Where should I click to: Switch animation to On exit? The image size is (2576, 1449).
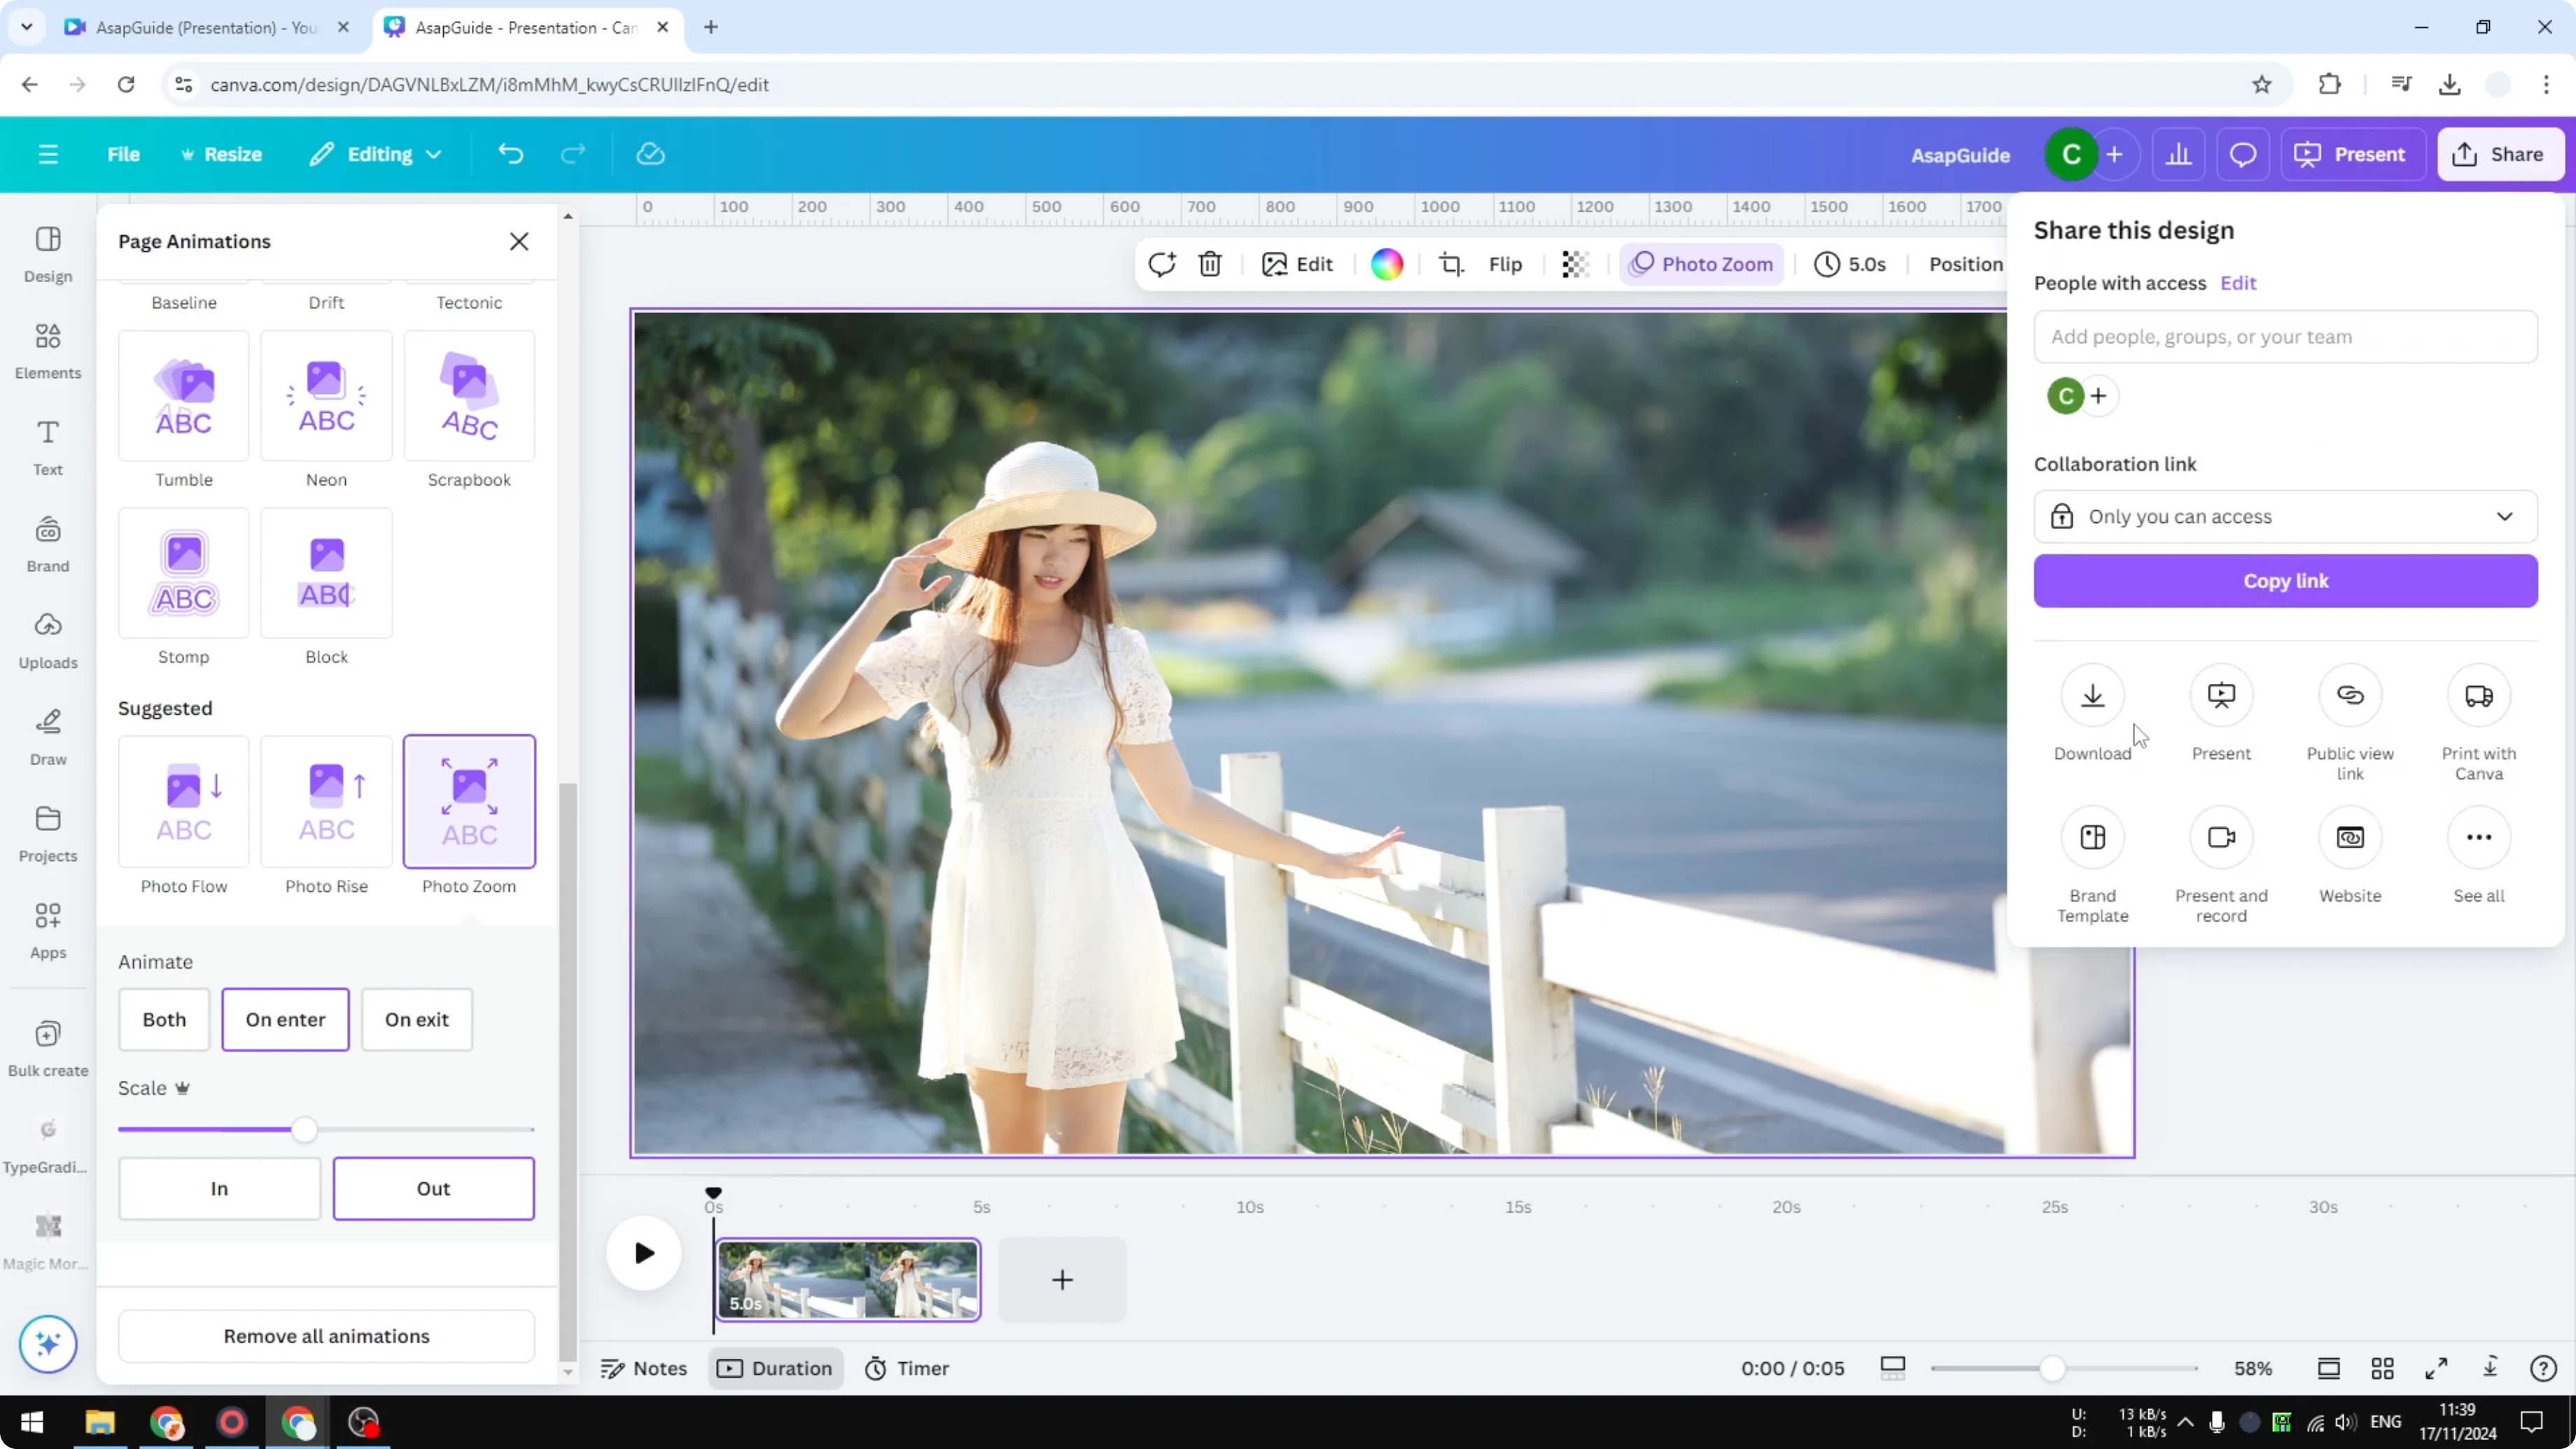coord(416,1019)
